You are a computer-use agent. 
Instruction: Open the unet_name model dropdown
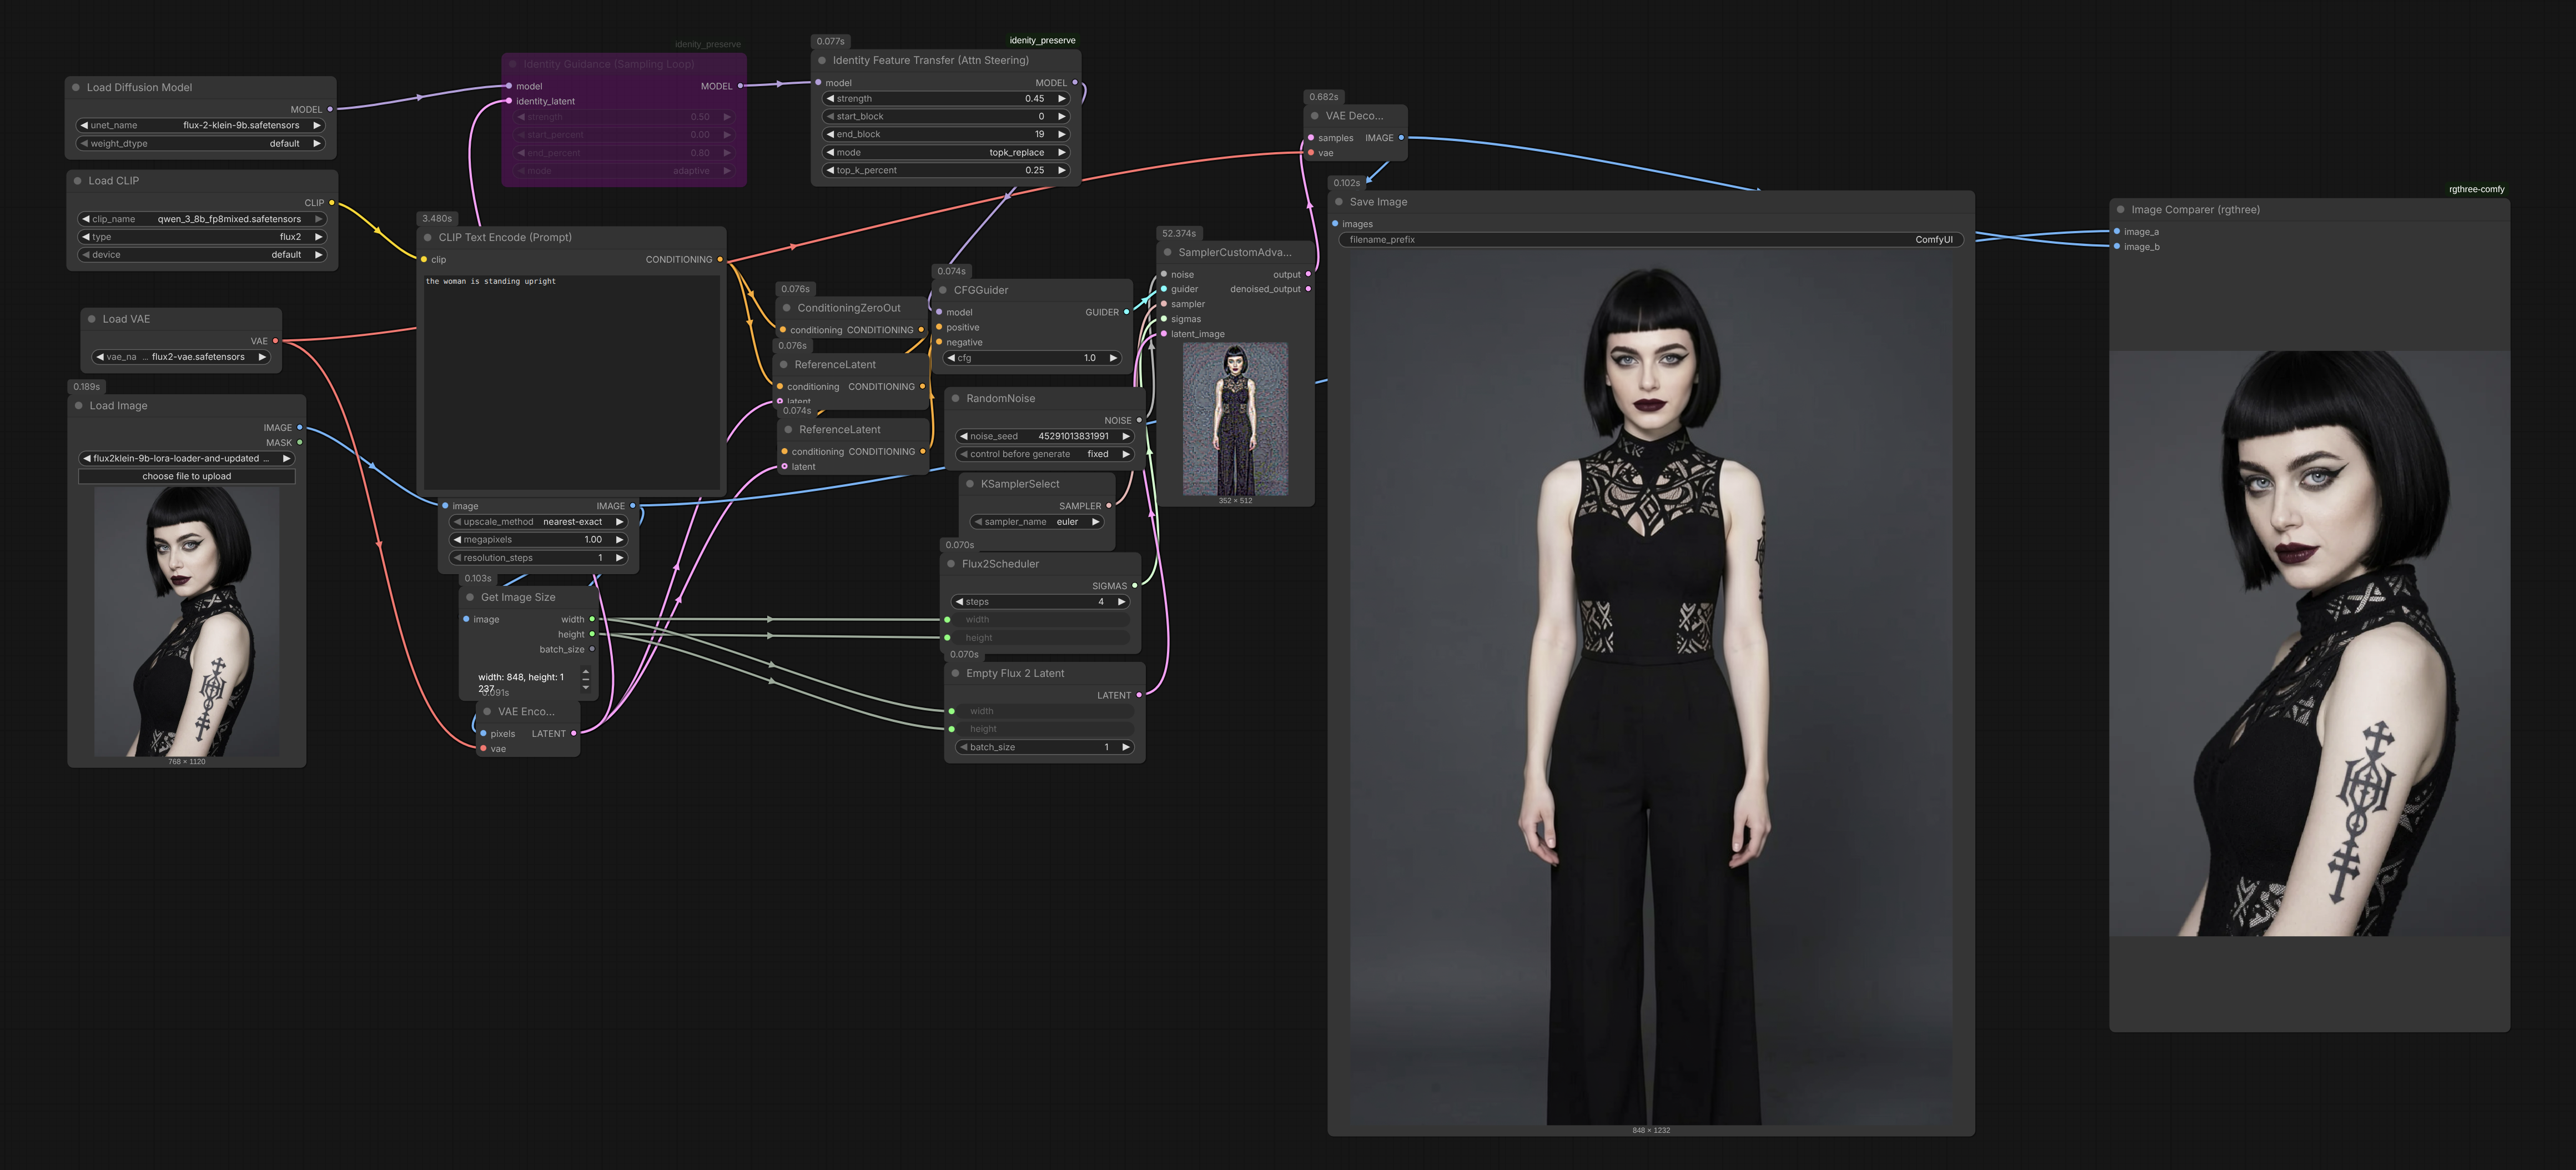point(200,126)
